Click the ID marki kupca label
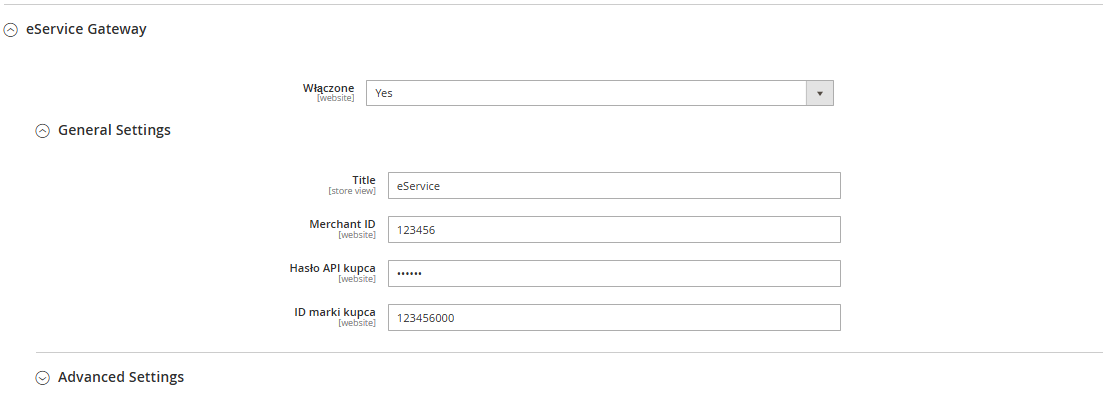Image resolution: width=1106 pixels, height=394 pixels. coord(334,312)
